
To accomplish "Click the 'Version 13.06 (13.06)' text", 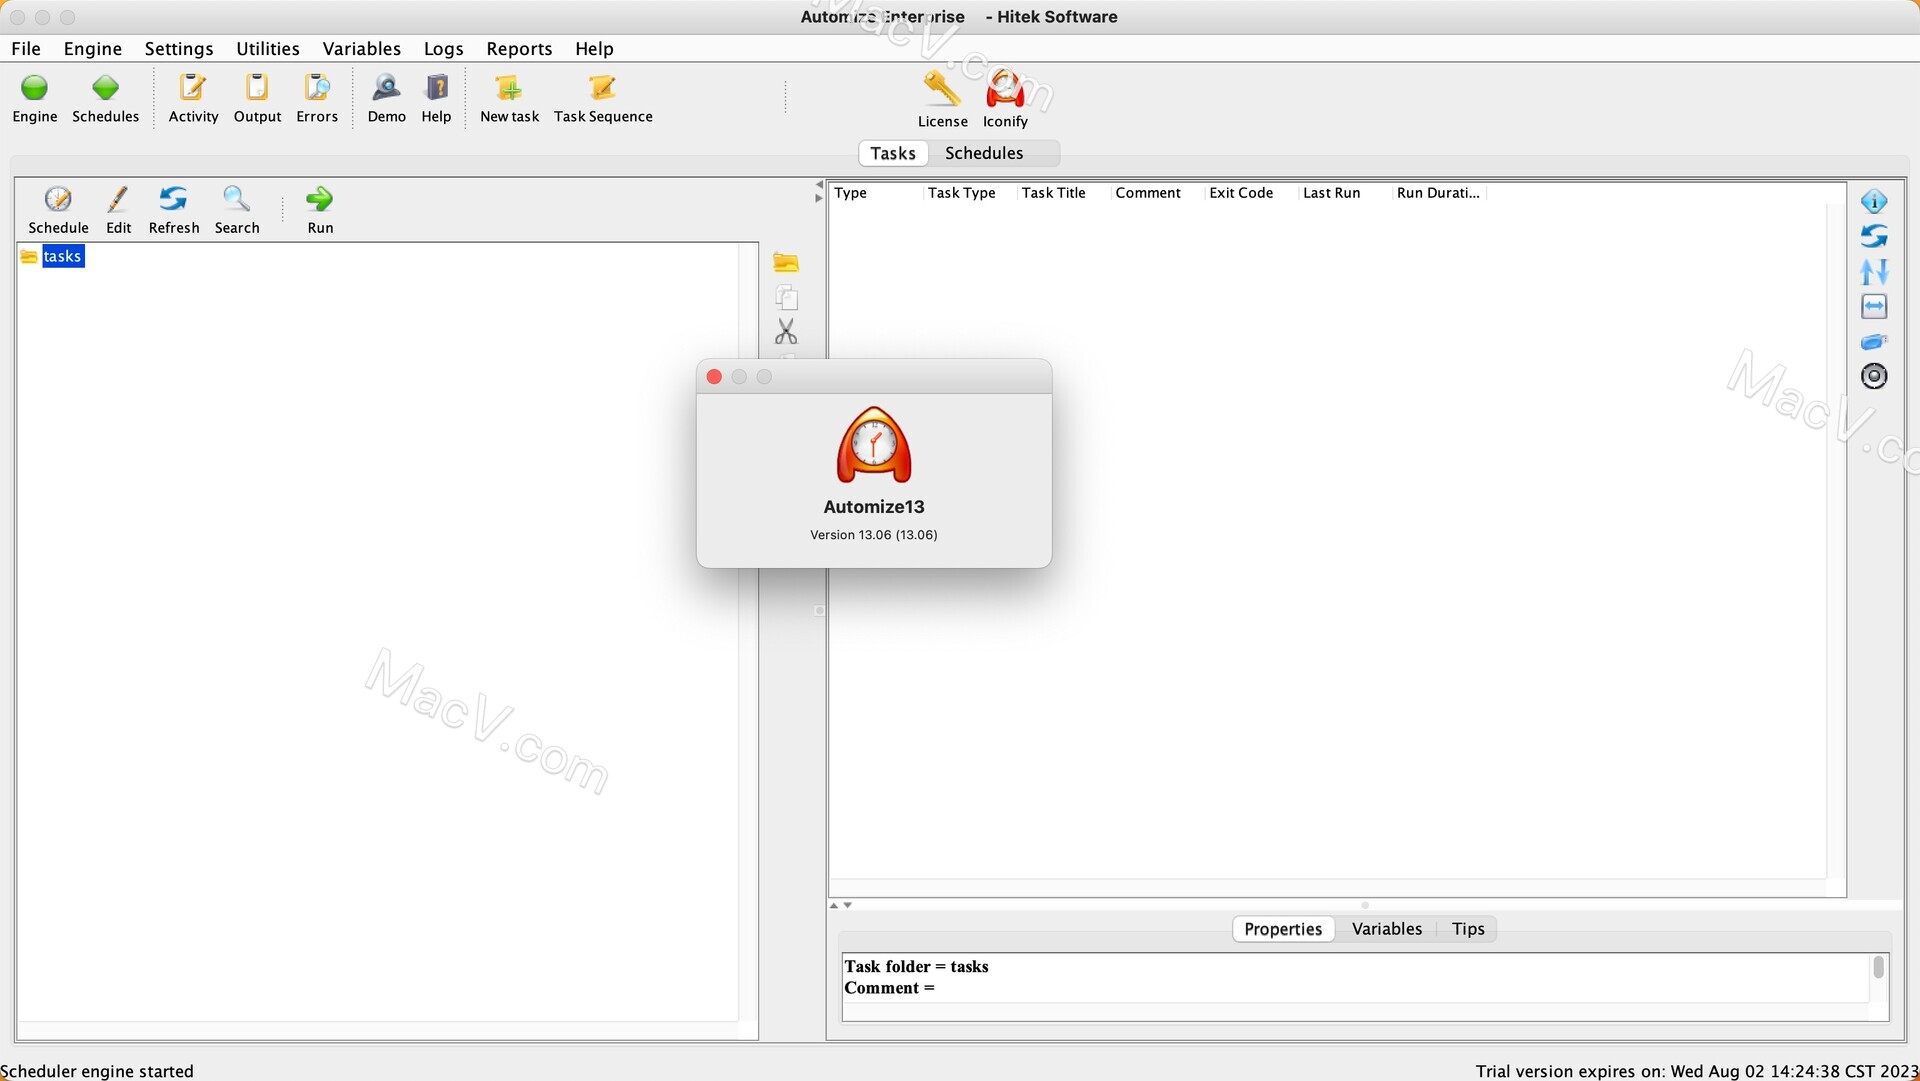I will tap(874, 535).
